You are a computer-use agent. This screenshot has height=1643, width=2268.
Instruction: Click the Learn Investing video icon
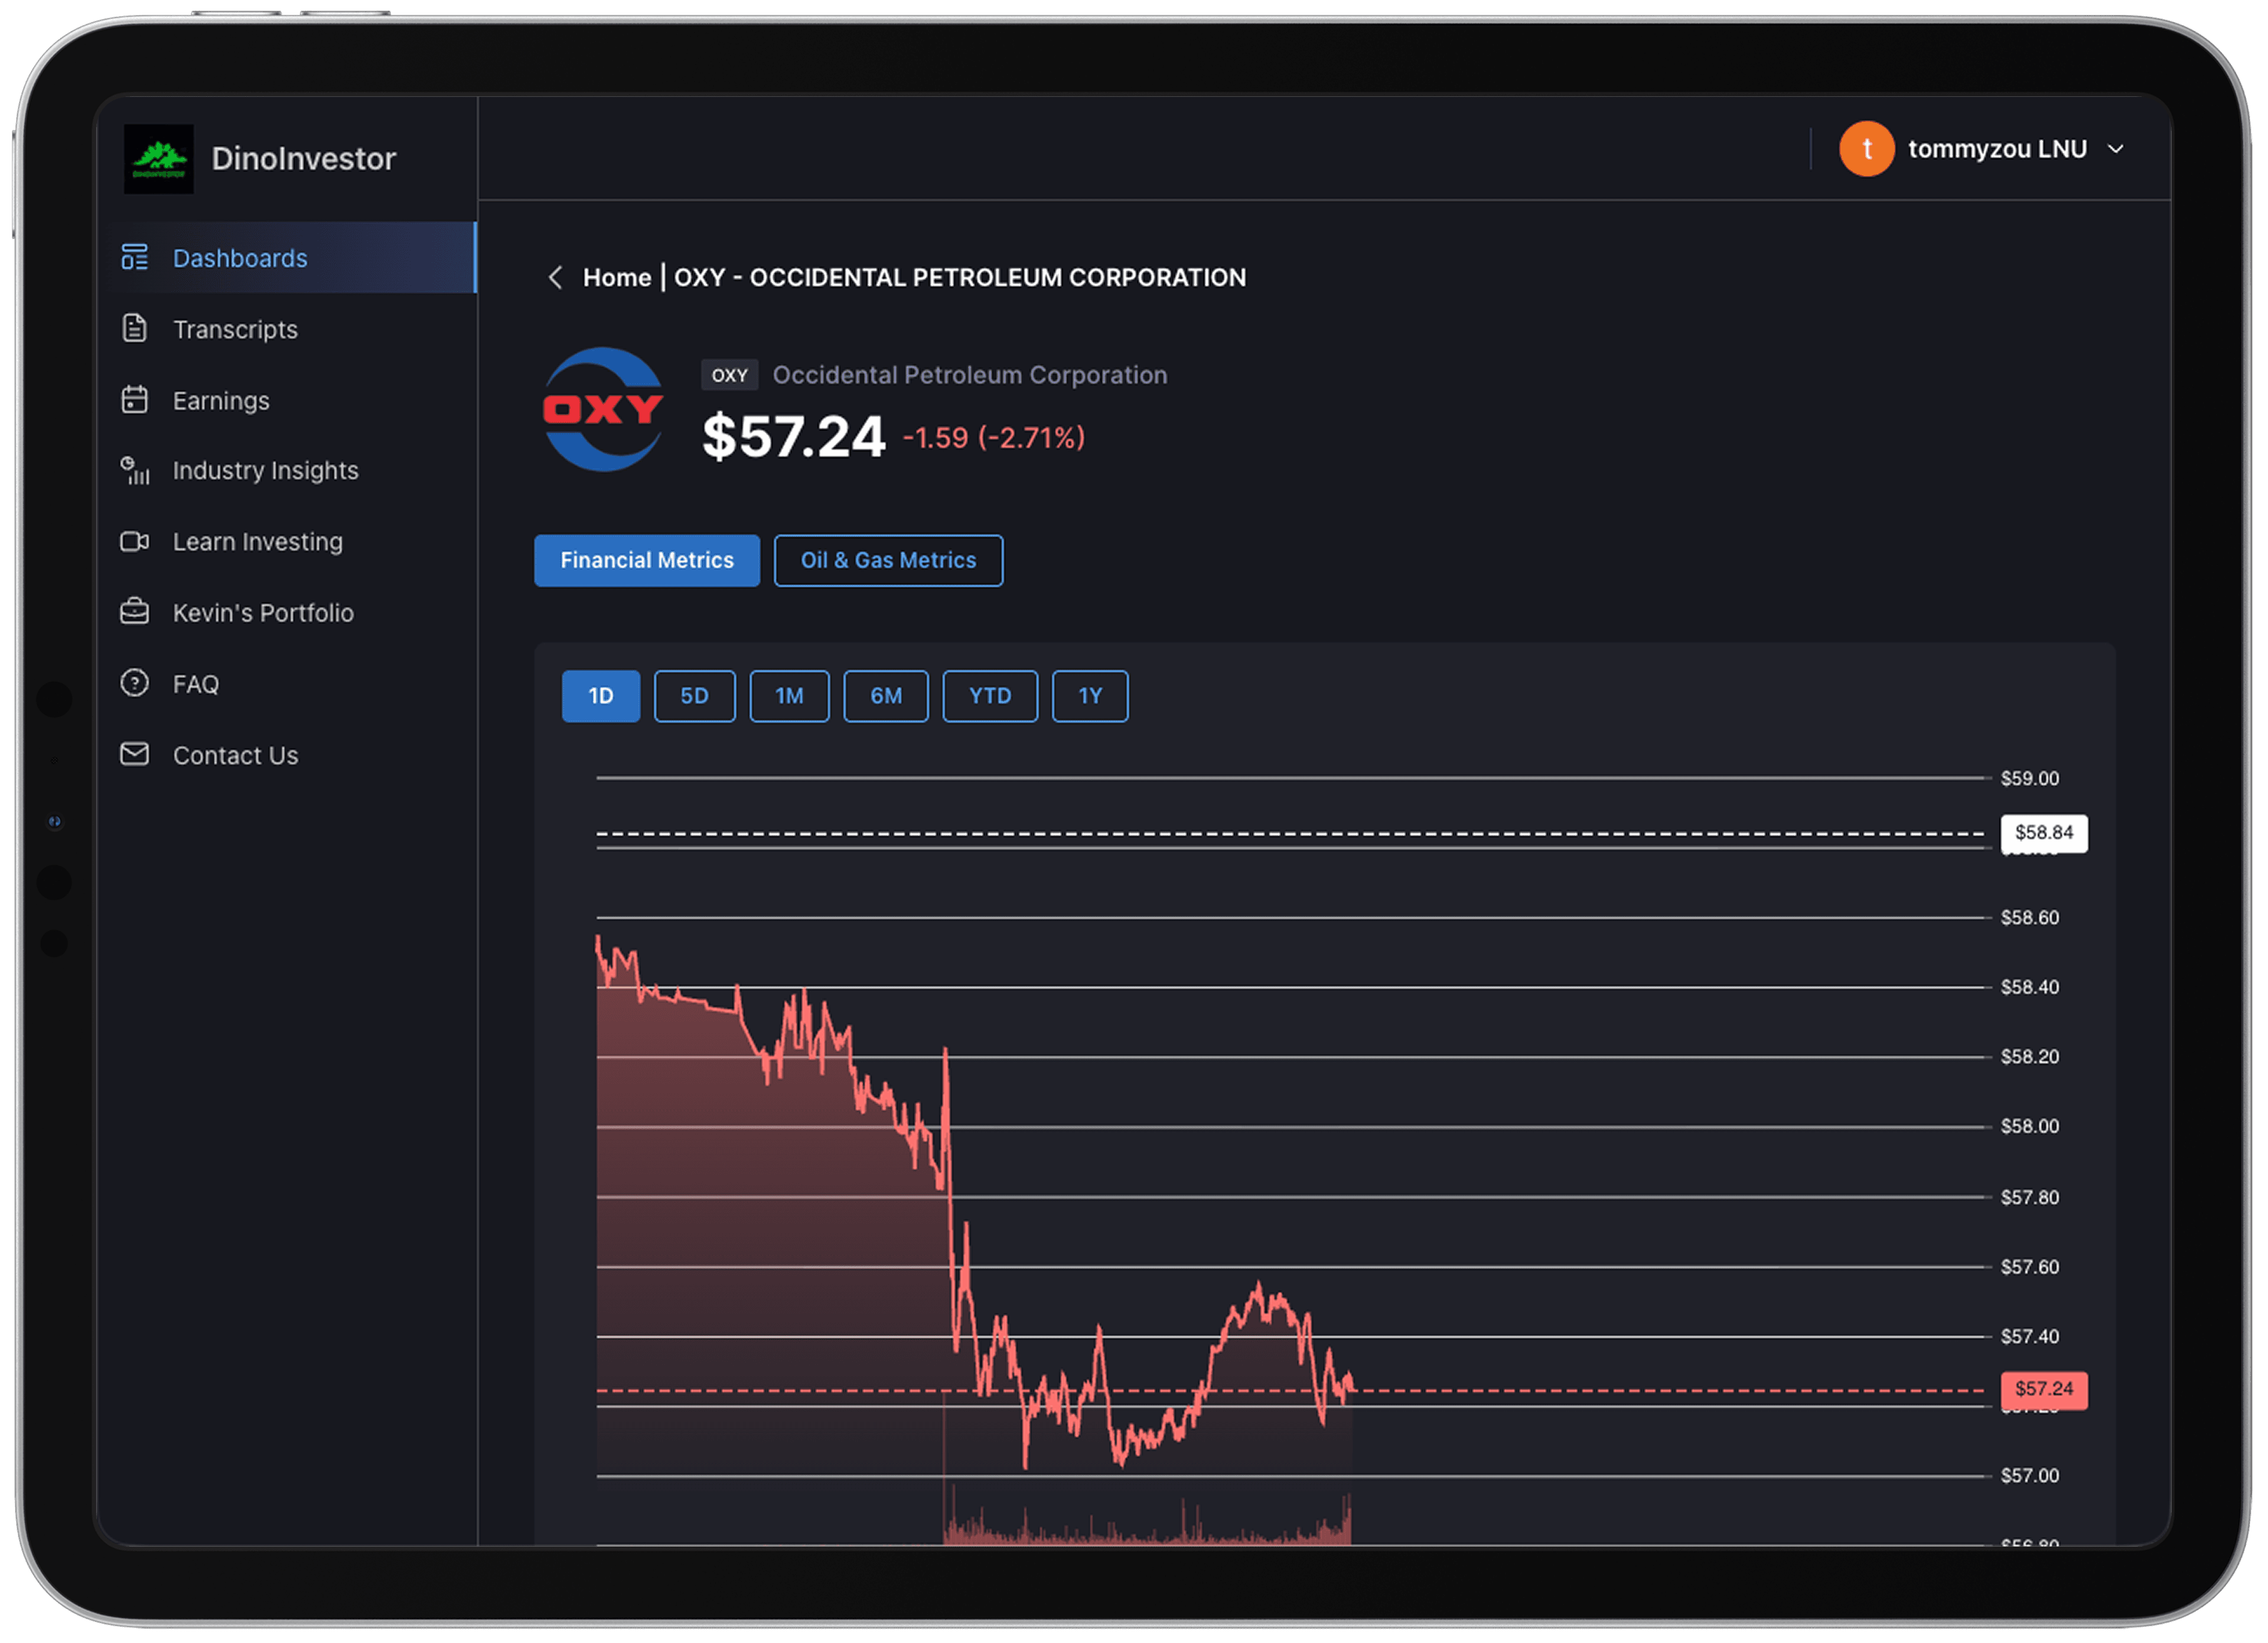134,542
